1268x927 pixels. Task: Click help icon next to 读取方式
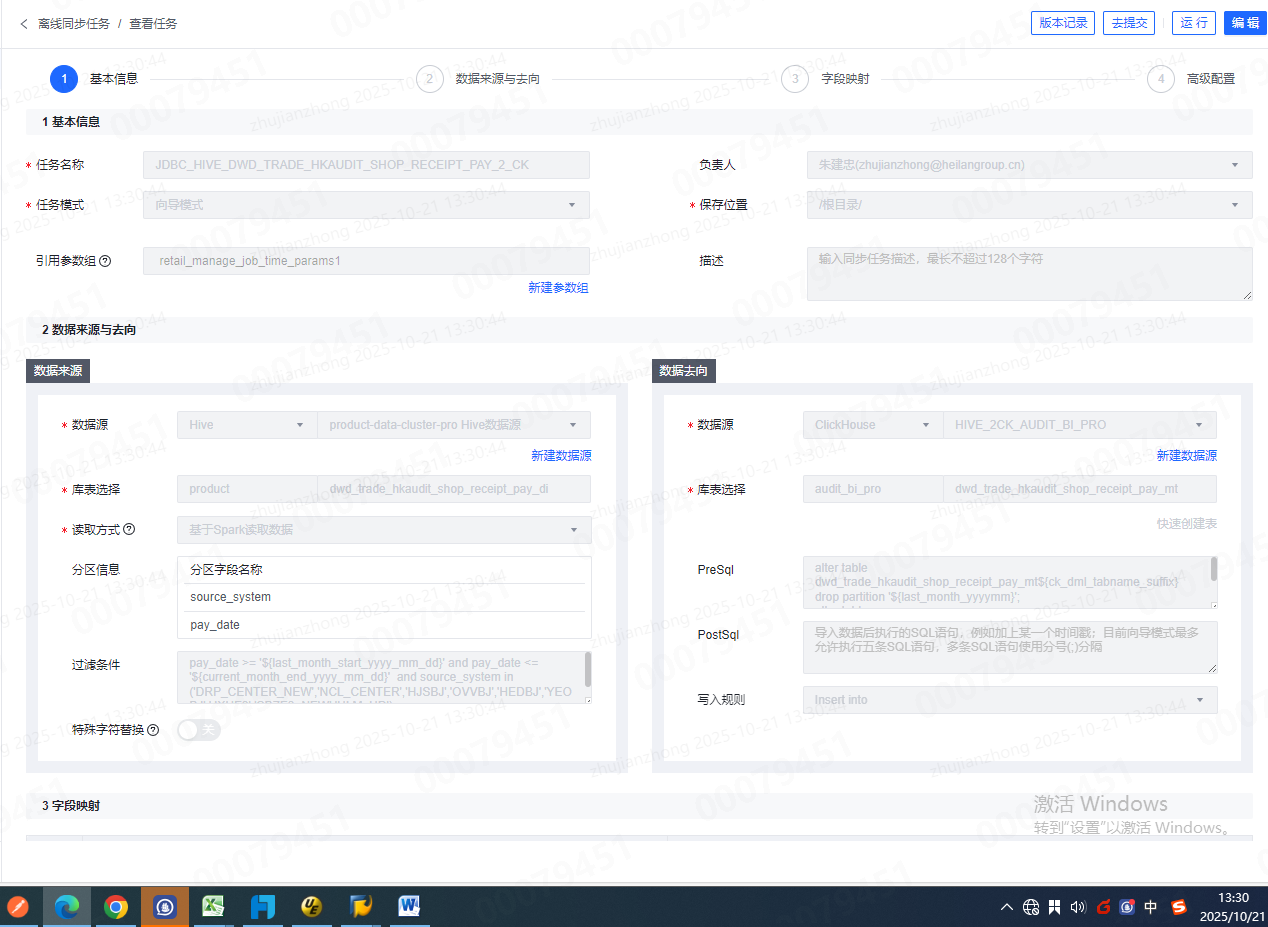coord(129,530)
